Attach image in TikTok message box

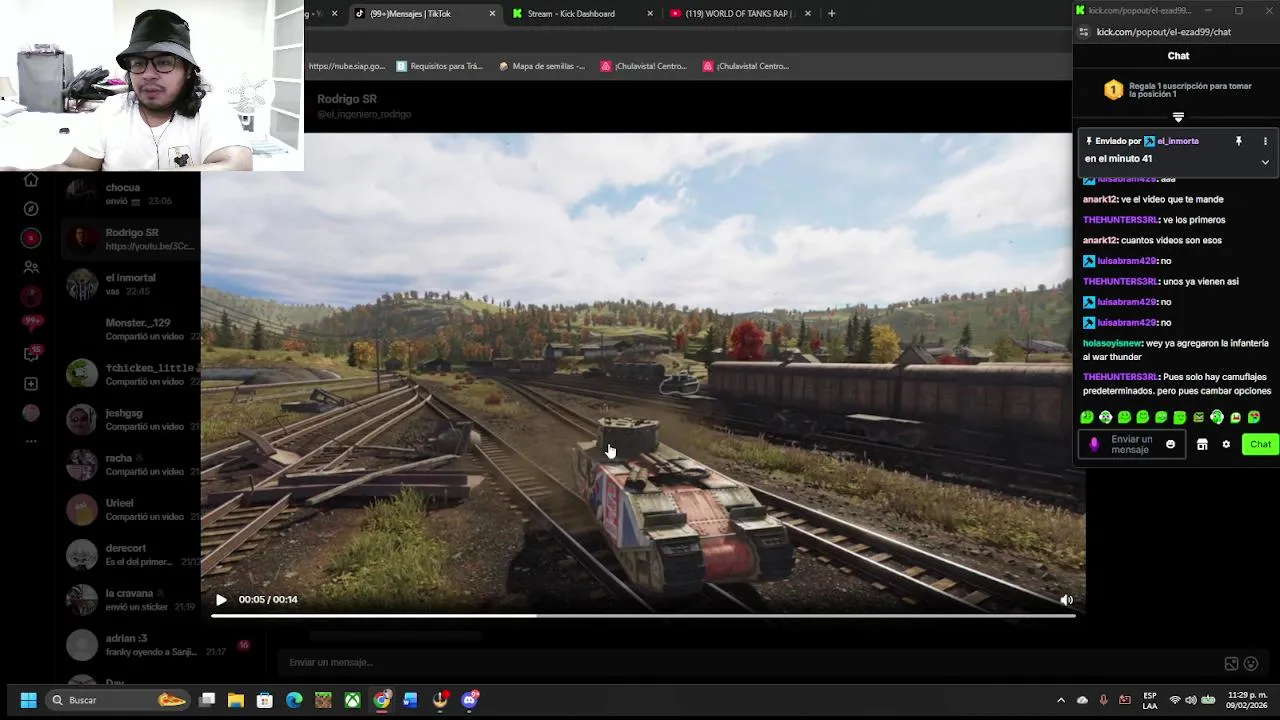(x=1231, y=663)
